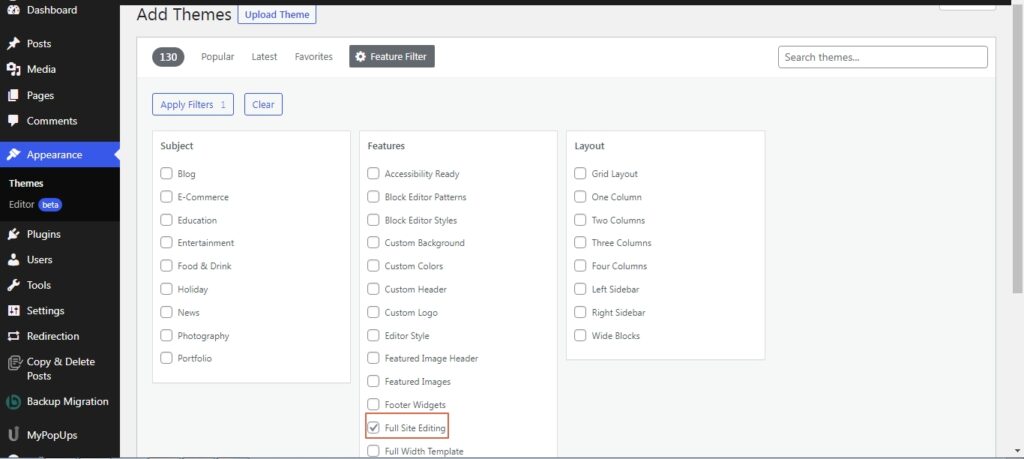Check the E-Commerce checkbox
Screen dimensions: 1024x459
pos(167,197)
